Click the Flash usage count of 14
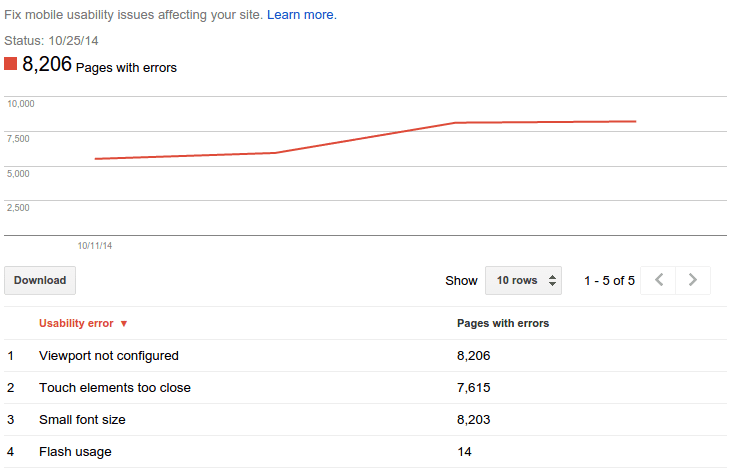The image size is (742, 470). [x=464, y=451]
